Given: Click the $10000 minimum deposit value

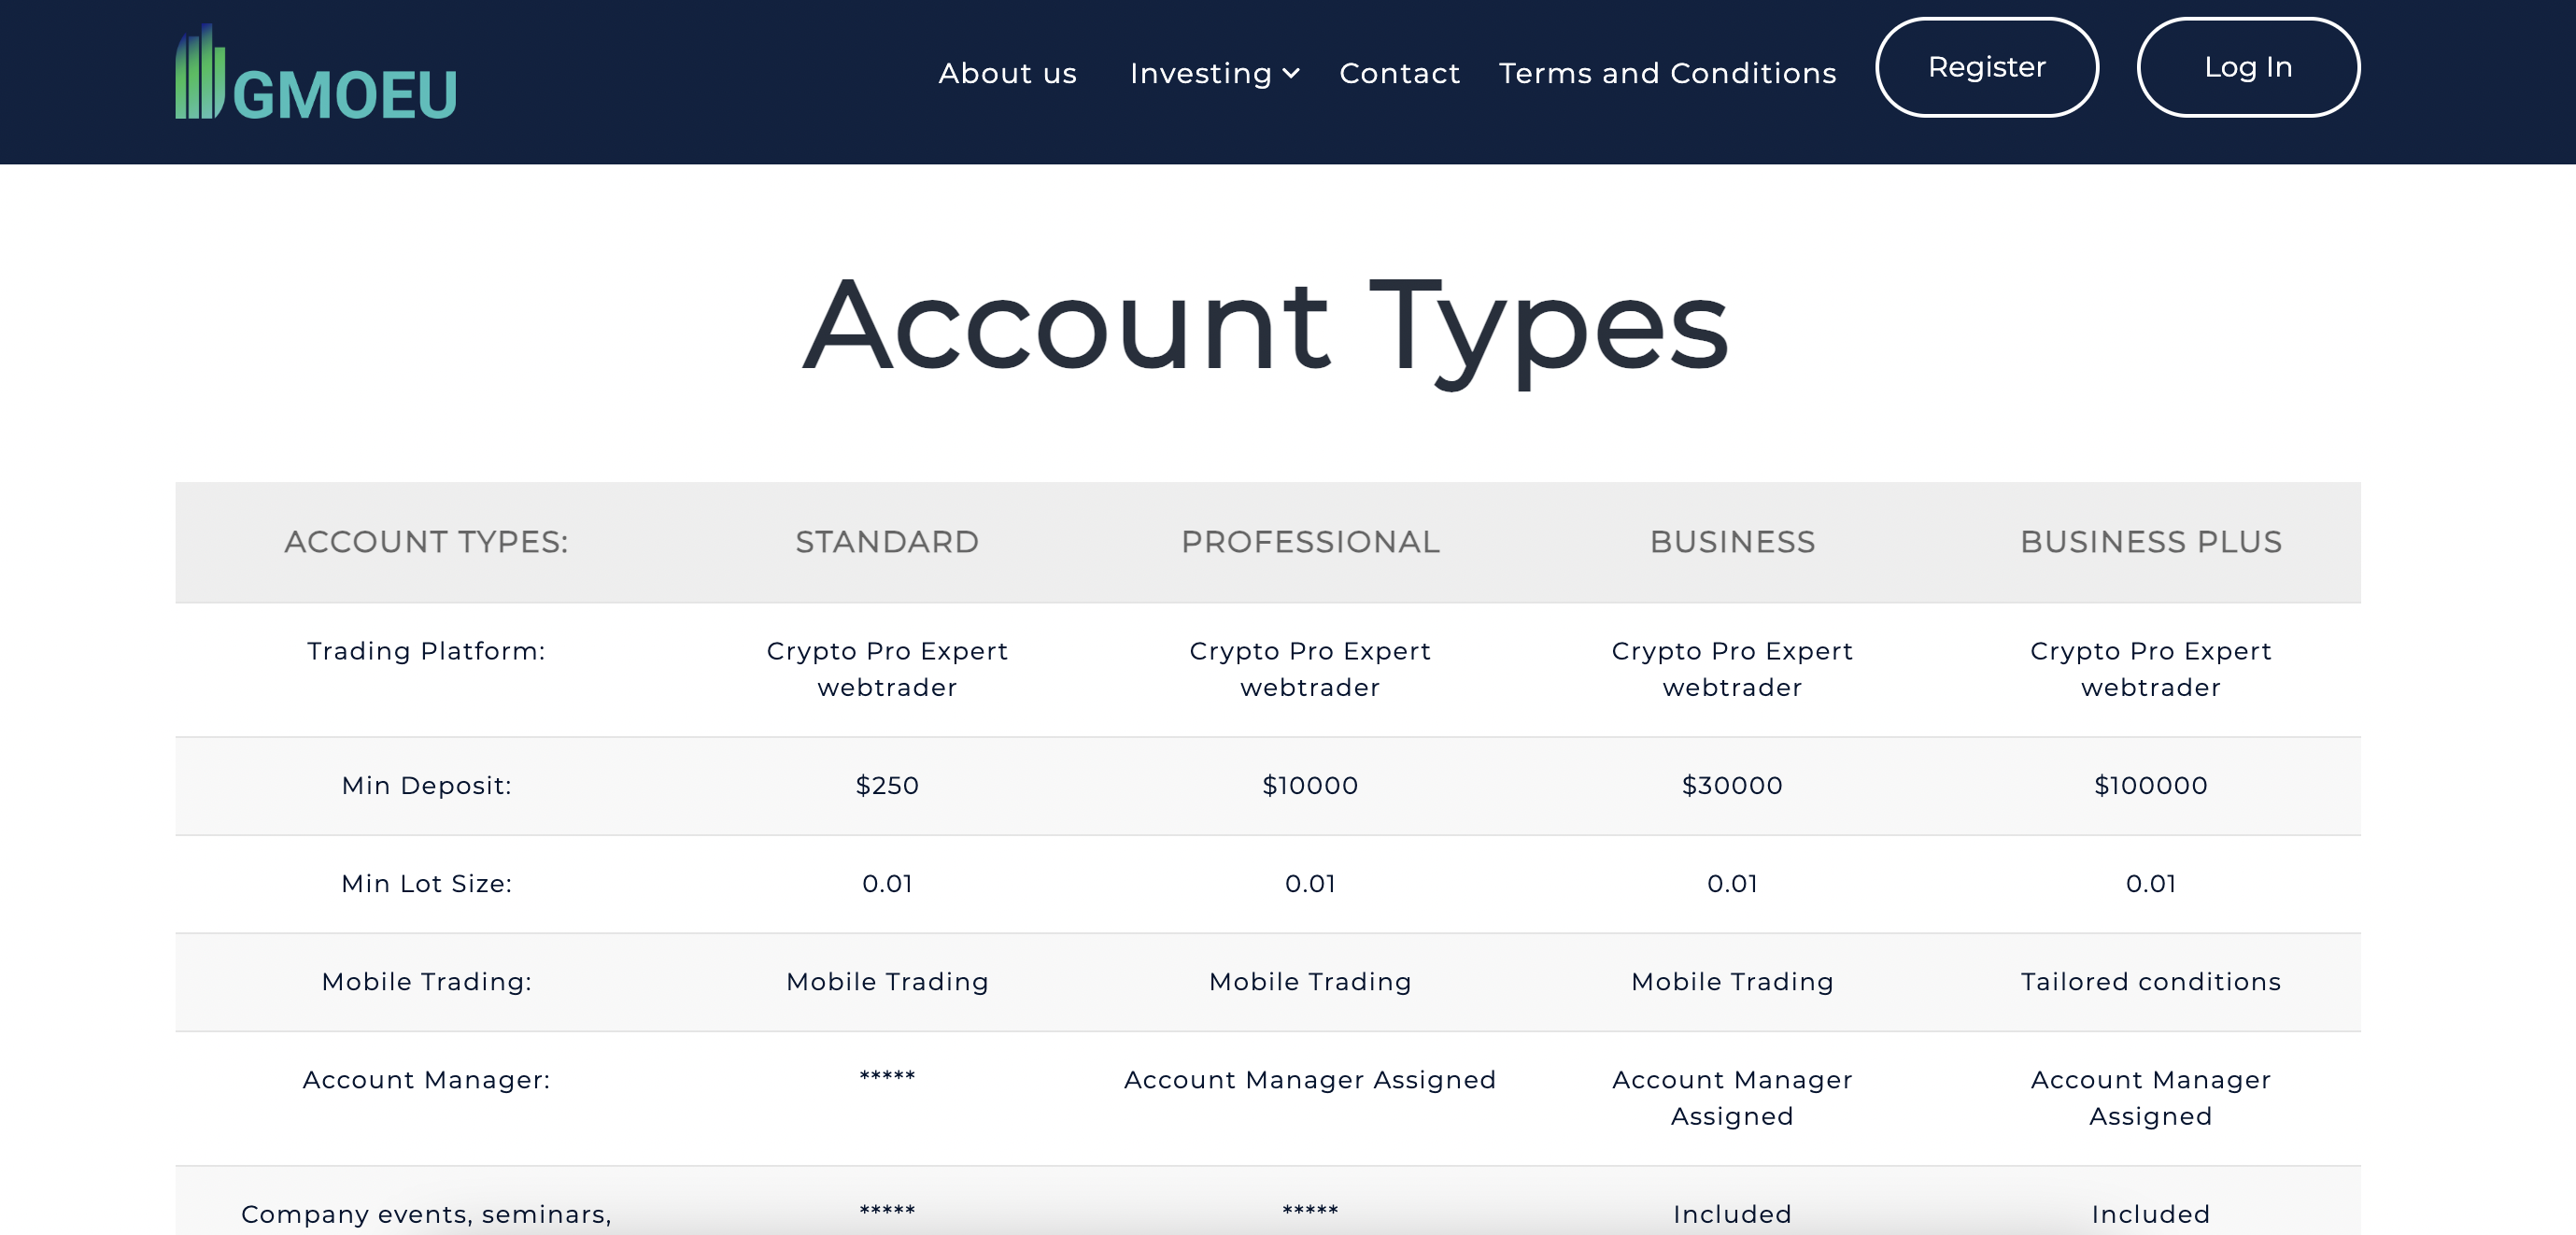Looking at the screenshot, I should click(x=1310, y=785).
